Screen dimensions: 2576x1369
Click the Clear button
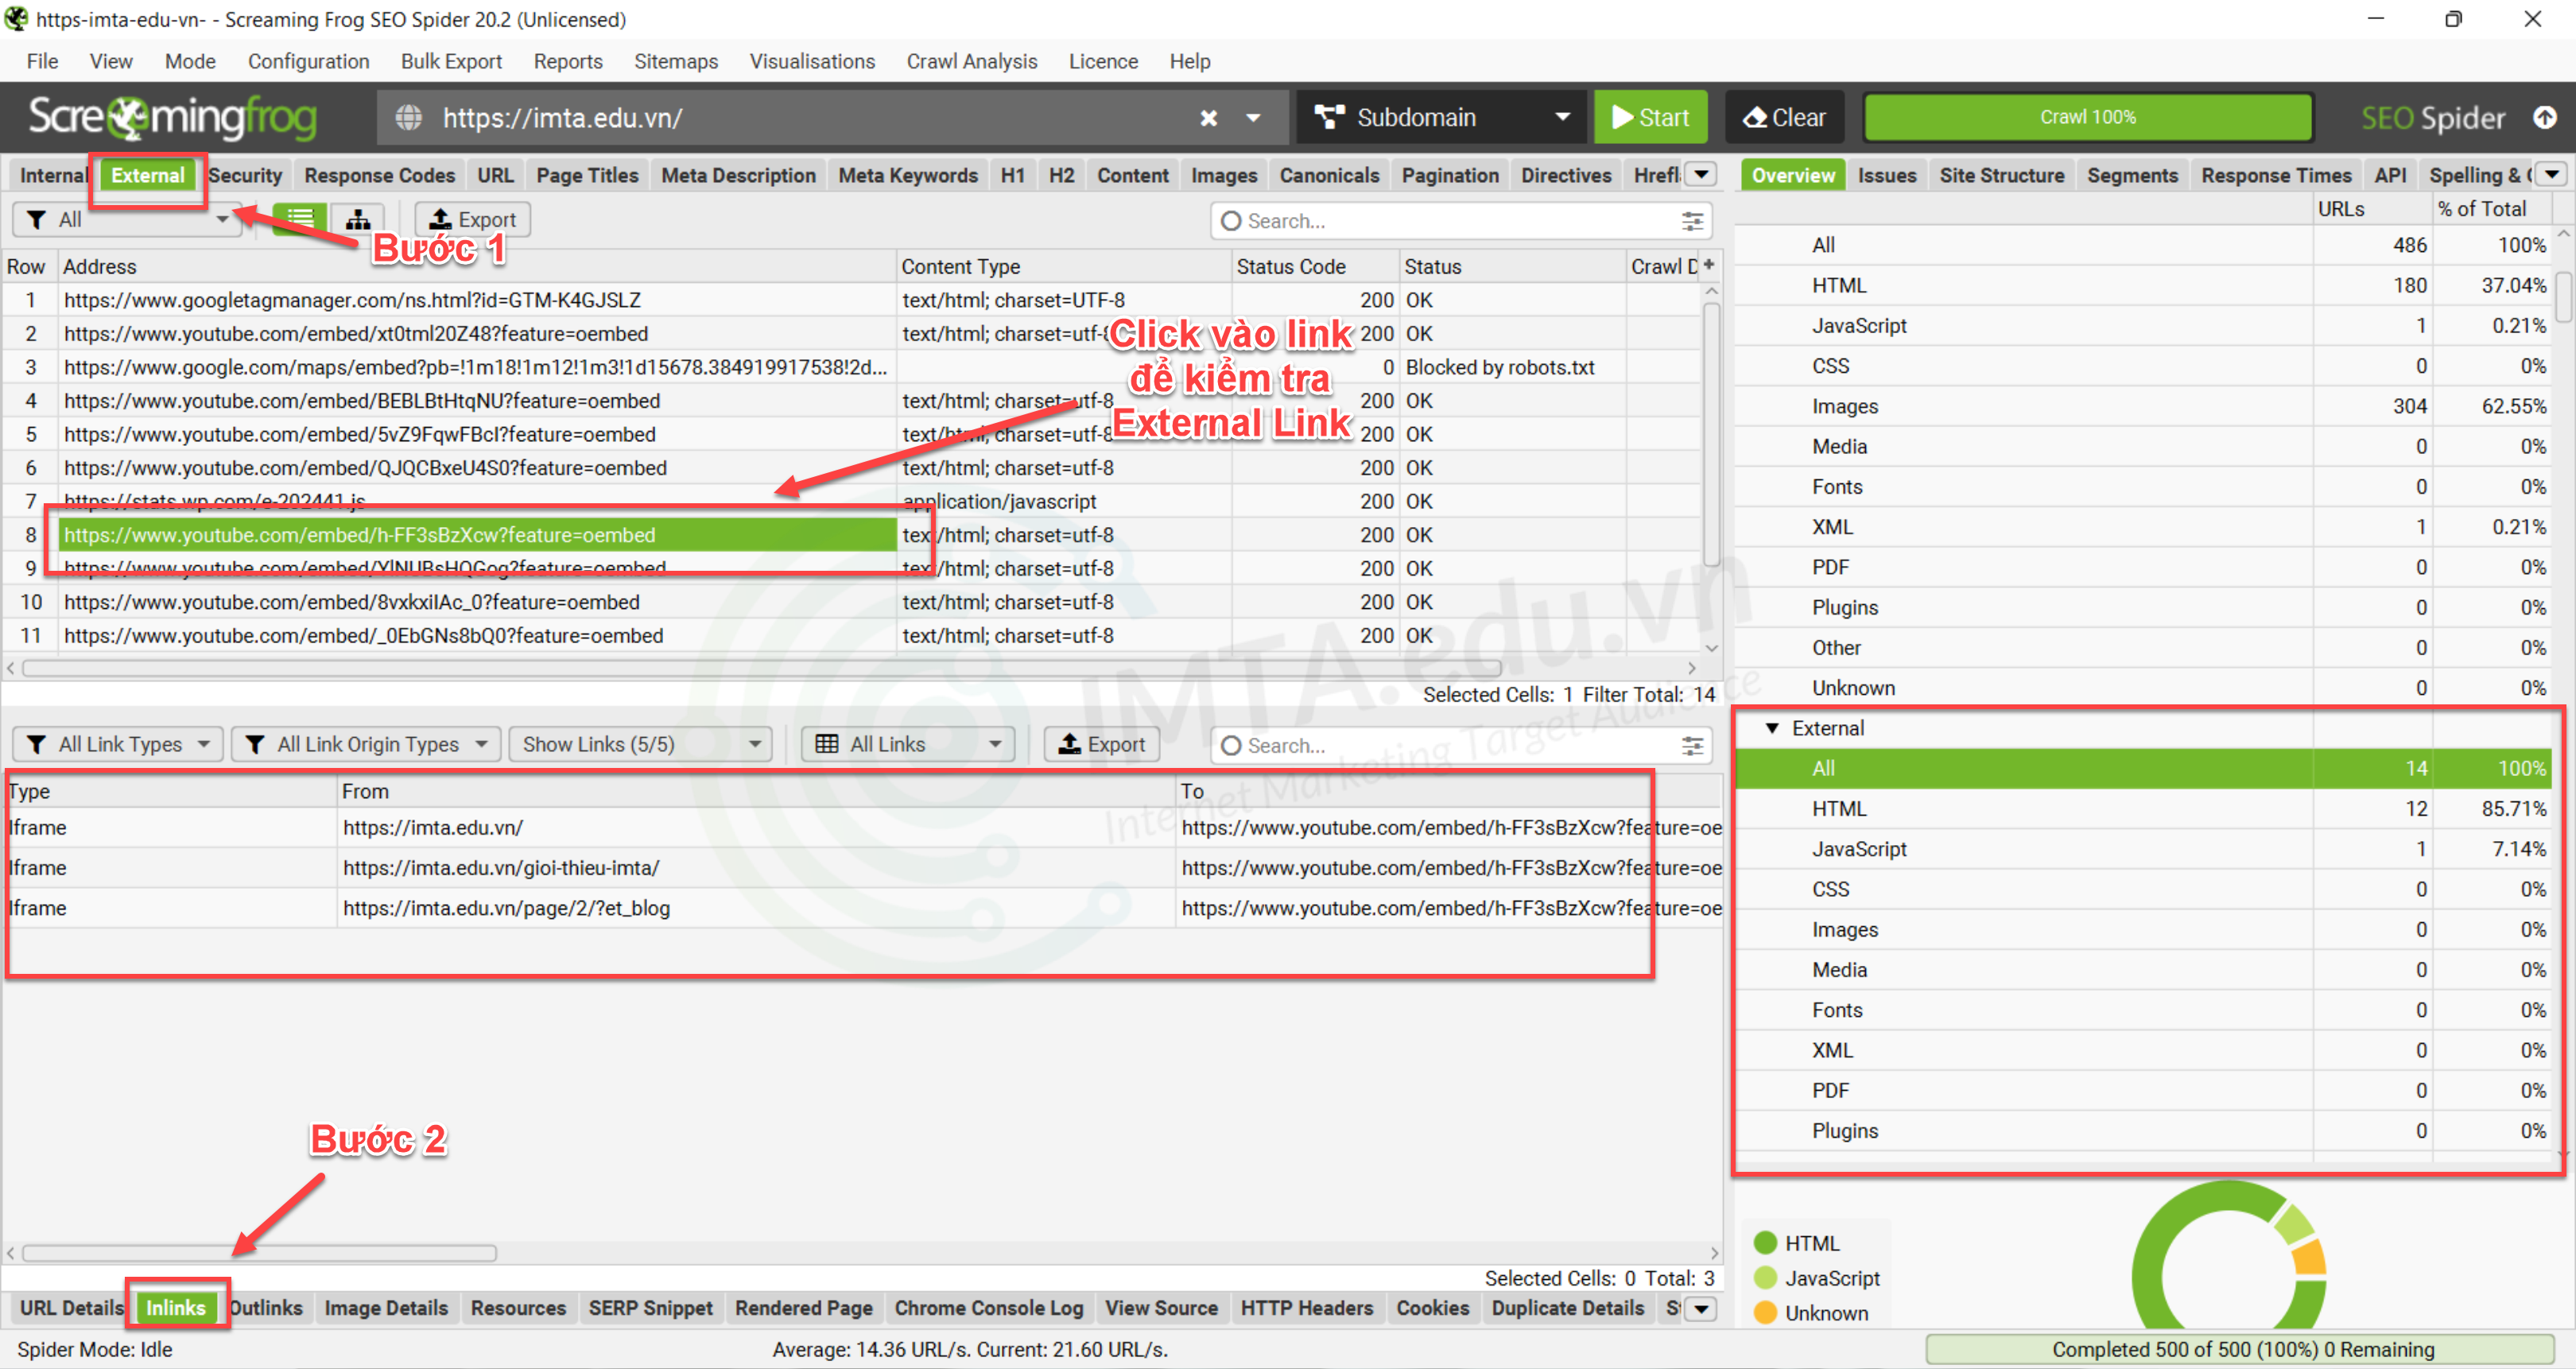(1785, 118)
